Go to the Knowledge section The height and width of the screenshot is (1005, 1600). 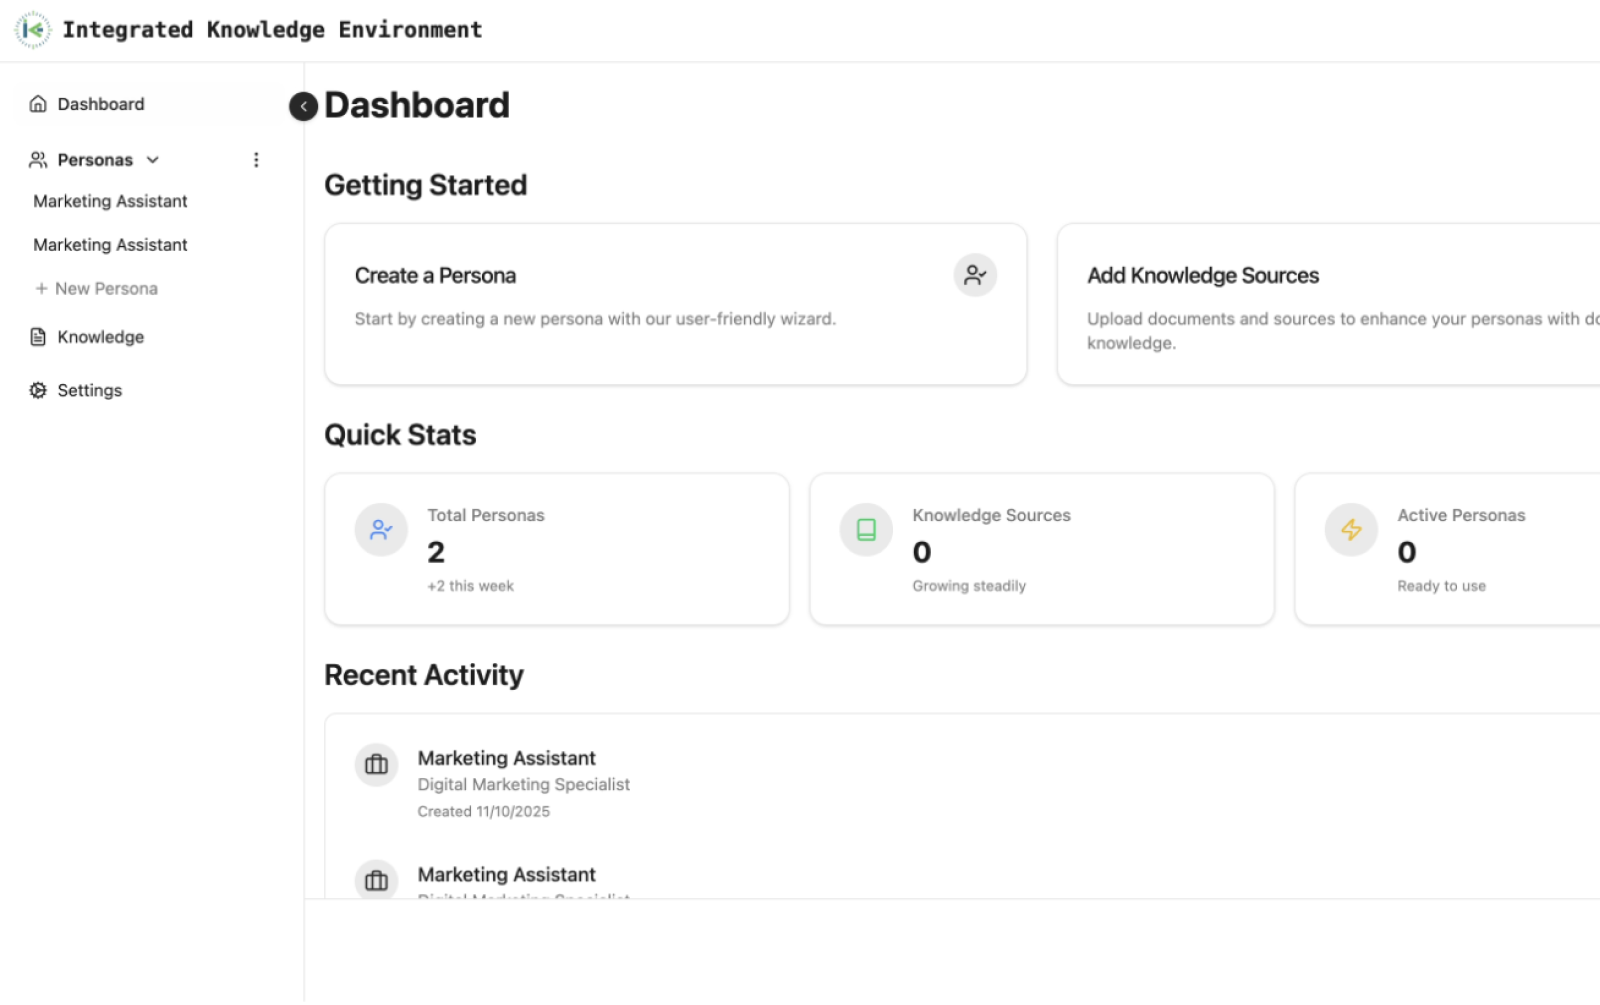[100, 337]
